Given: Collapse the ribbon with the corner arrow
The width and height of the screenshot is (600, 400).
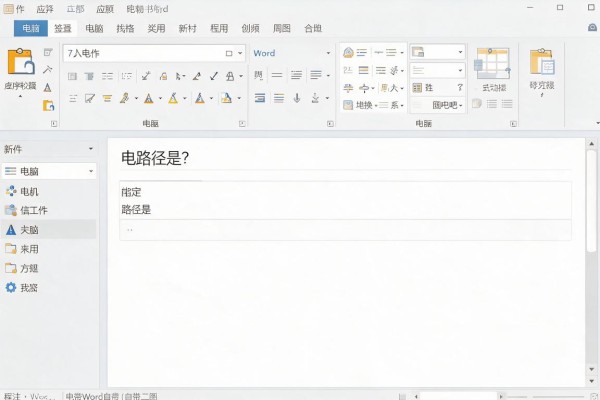Looking at the screenshot, I should (x=598, y=123).
